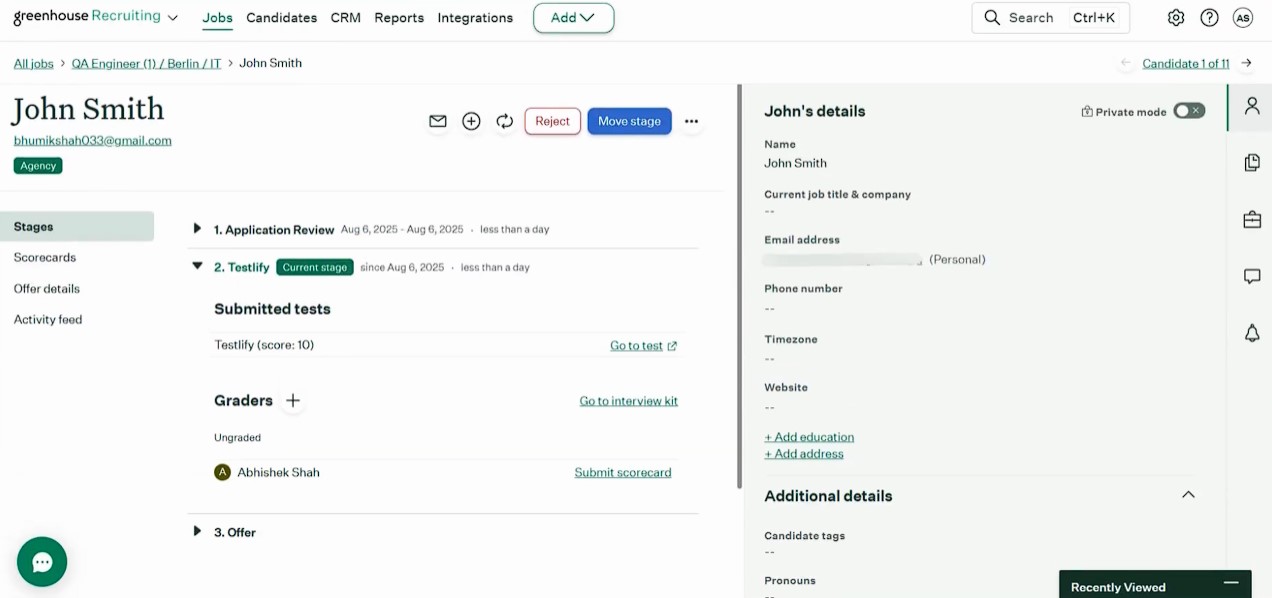Open the Add dropdown button
Viewport: 1272px width, 598px height.
click(x=574, y=18)
